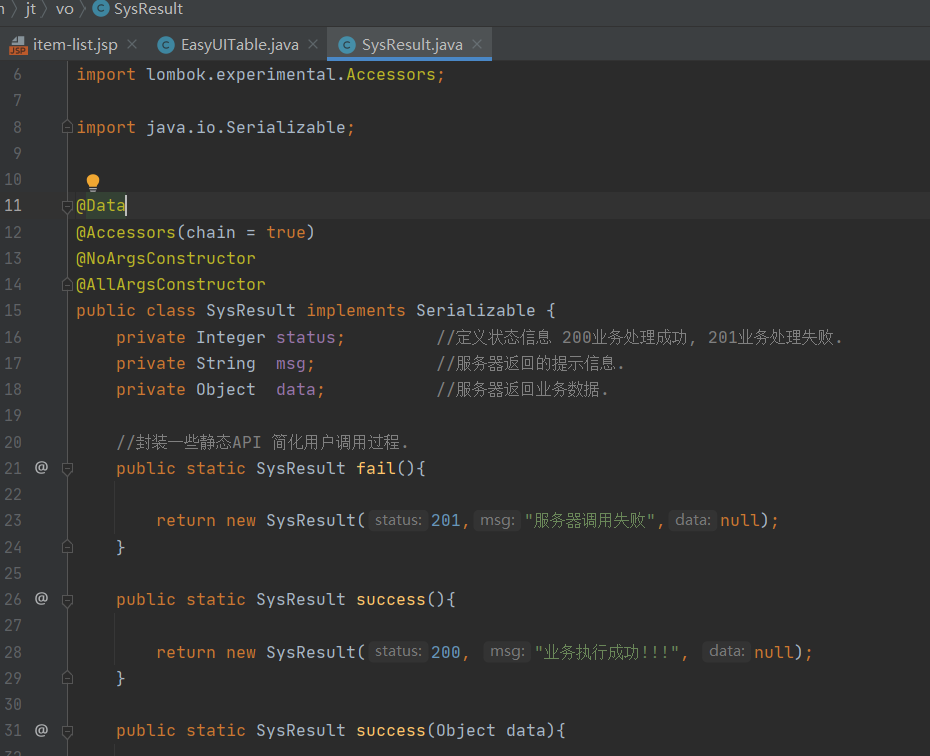Click the yellow light bulb quick-fix icon
Image resolution: width=930 pixels, height=756 pixels.
click(93, 182)
